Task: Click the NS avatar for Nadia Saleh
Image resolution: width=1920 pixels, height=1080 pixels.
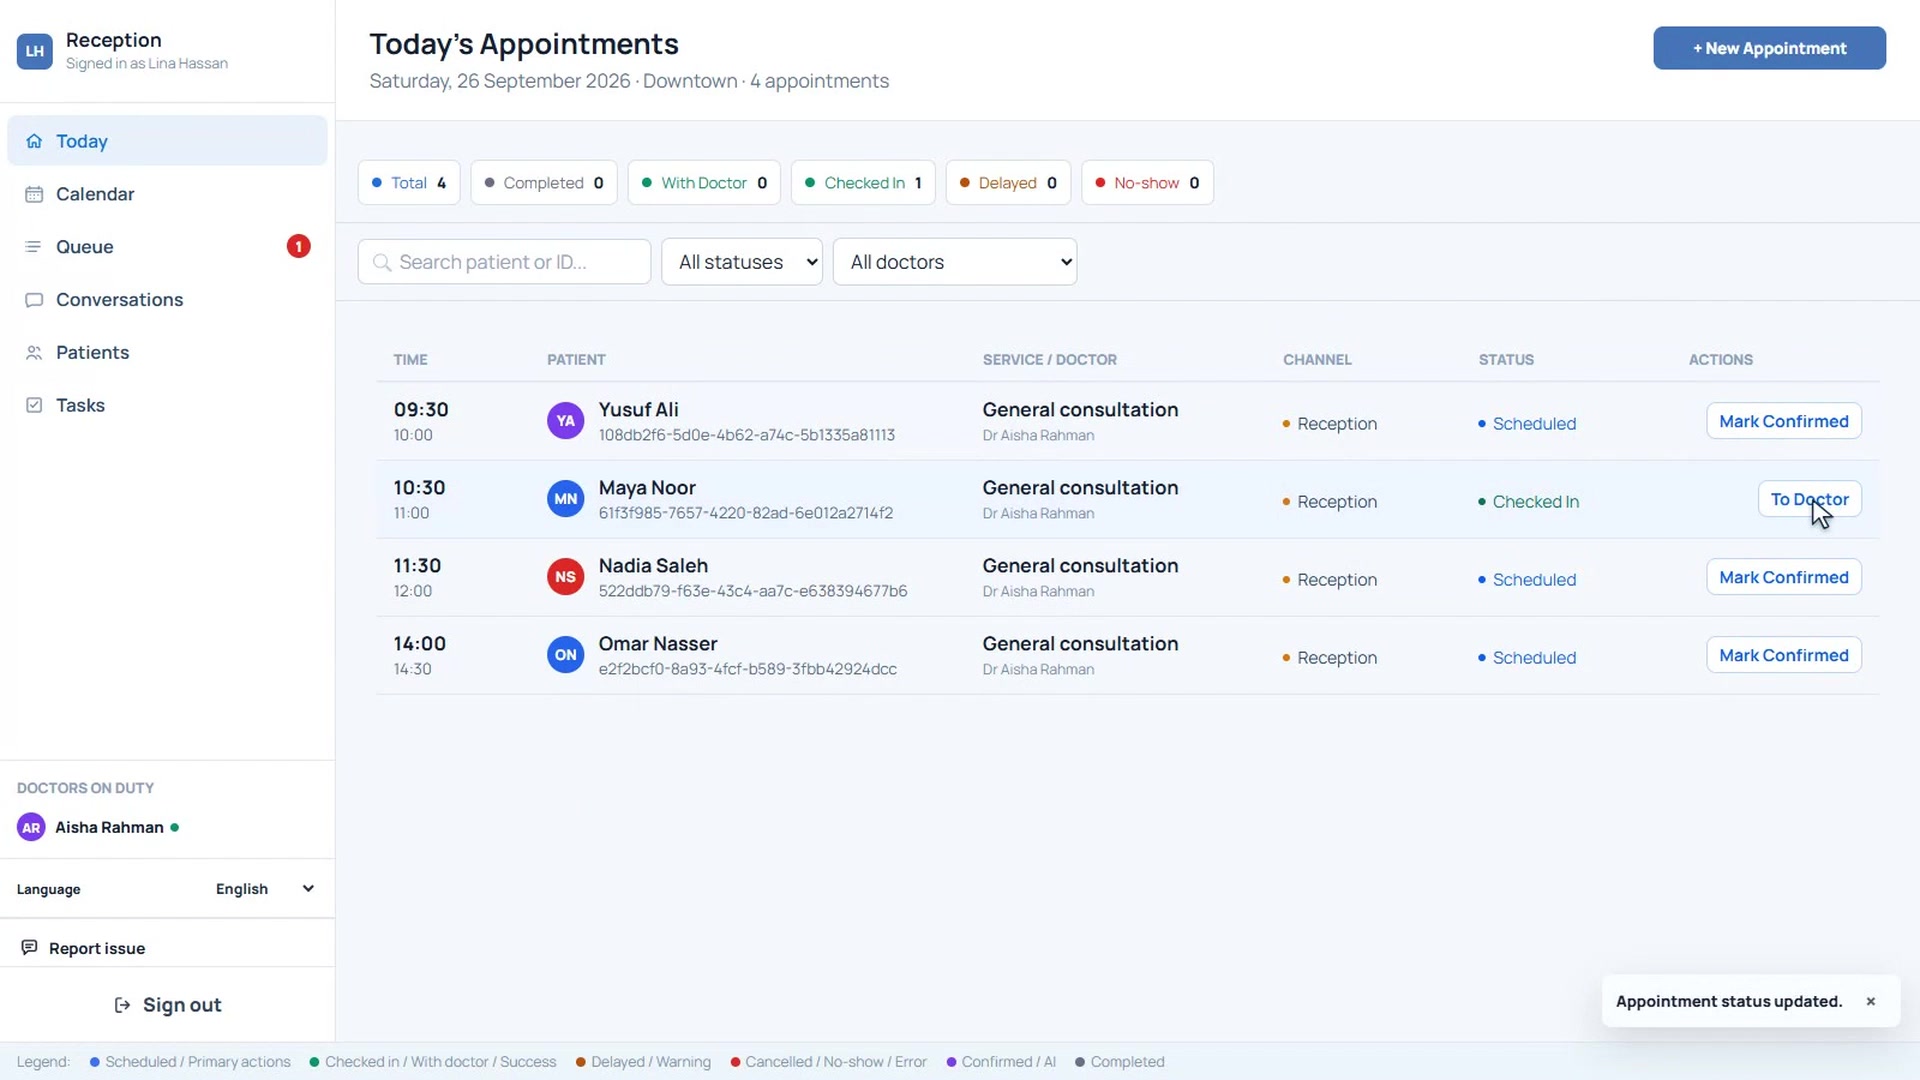Action: tap(566, 577)
